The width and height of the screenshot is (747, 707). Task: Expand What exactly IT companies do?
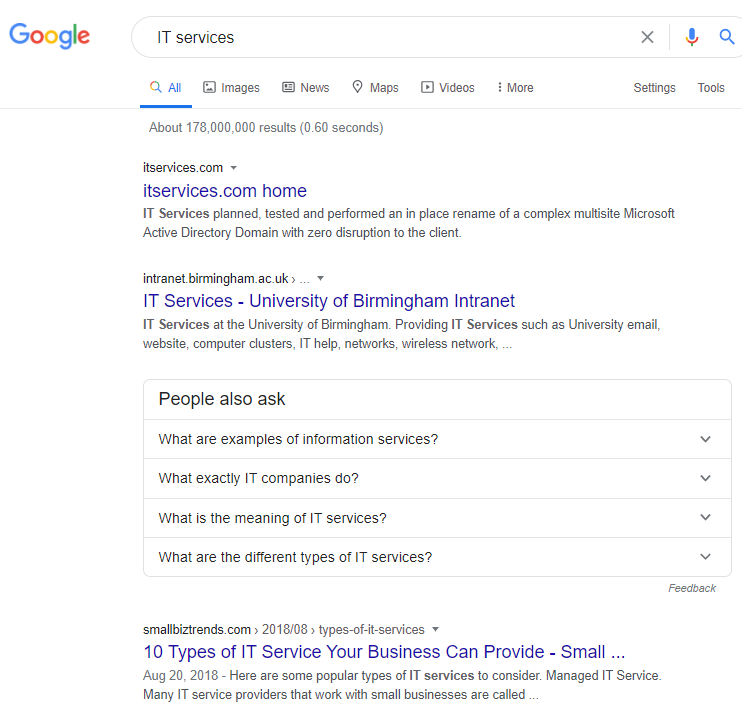point(437,478)
